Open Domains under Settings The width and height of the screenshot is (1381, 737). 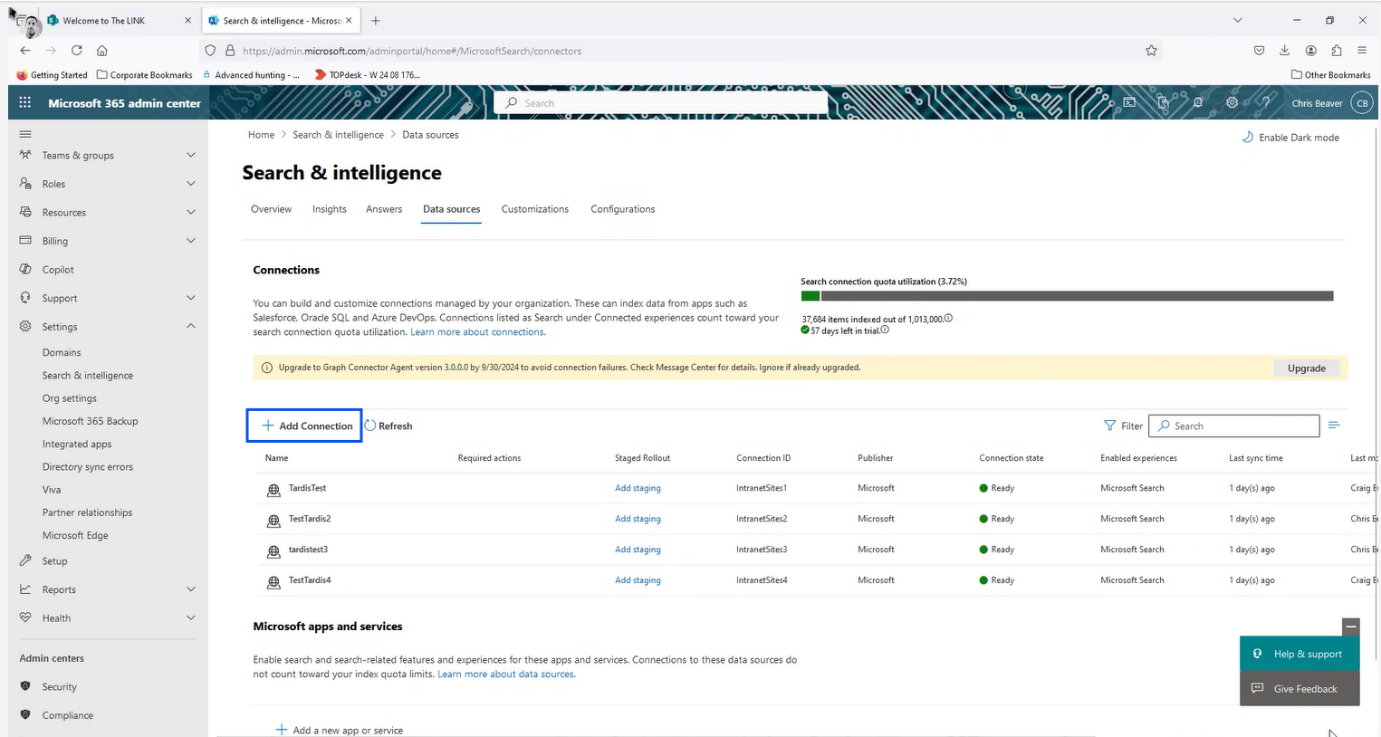[x=62, y=353]
